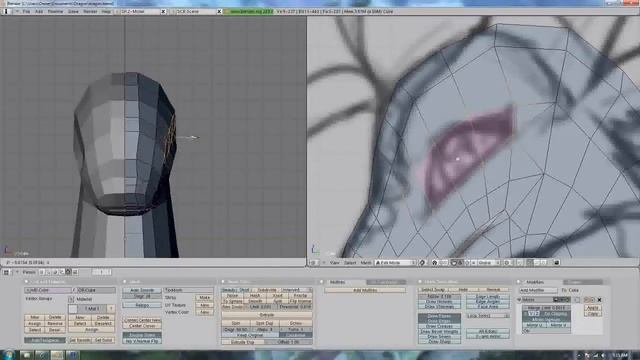Toggle the Keep Original option
Image resolution: width=640 pixels, height=360 pixels.
click(x=250, y=335)
